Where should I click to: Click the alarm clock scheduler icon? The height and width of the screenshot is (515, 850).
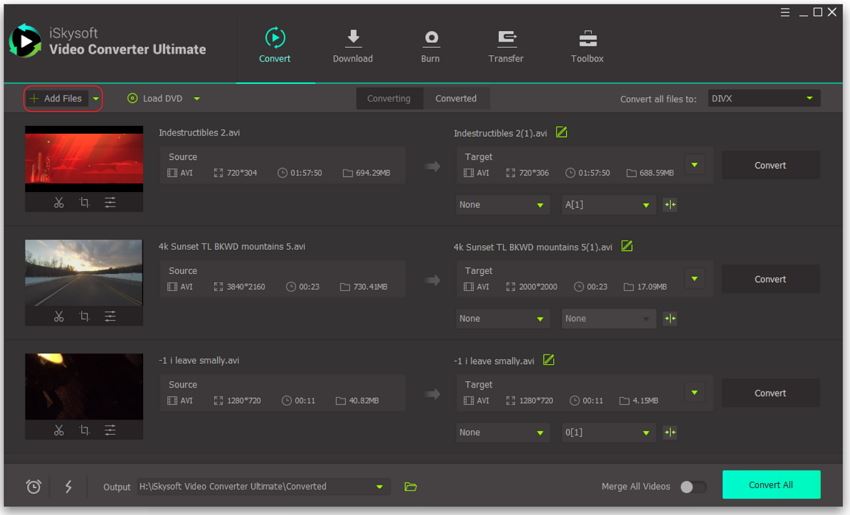33,487
